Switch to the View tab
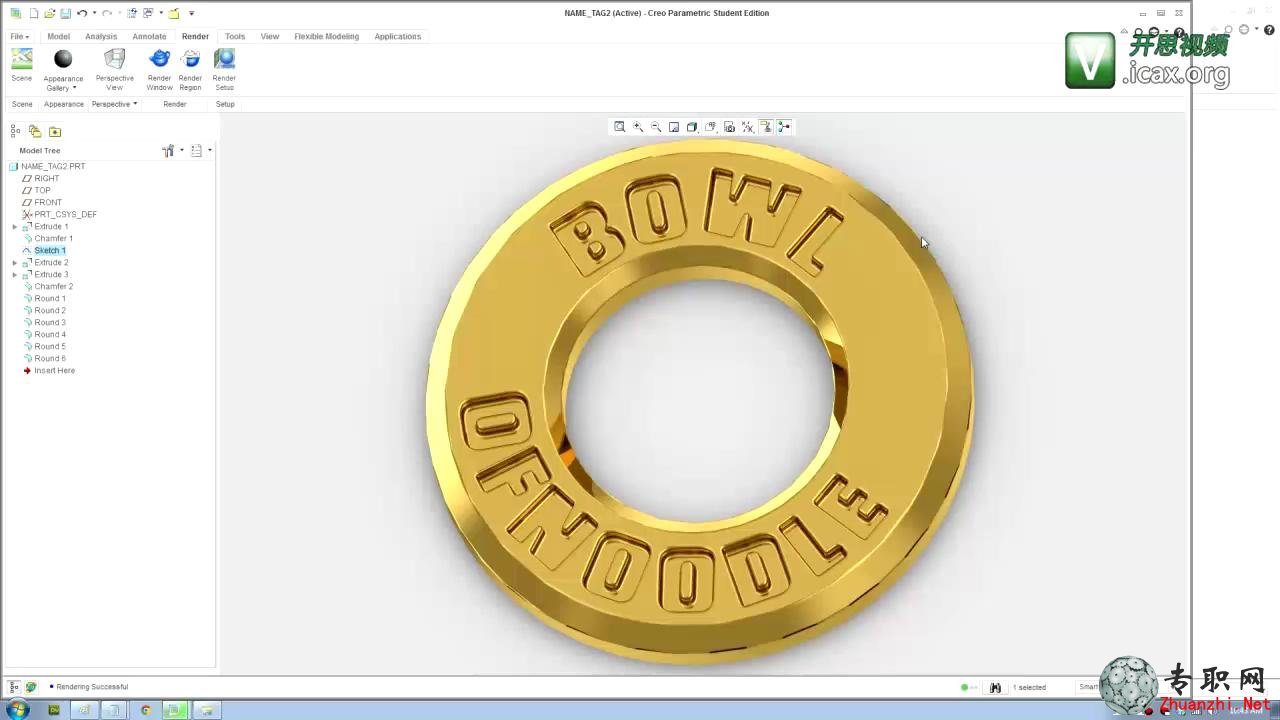Screen dimensions: 1280x720 pos(270,36)
